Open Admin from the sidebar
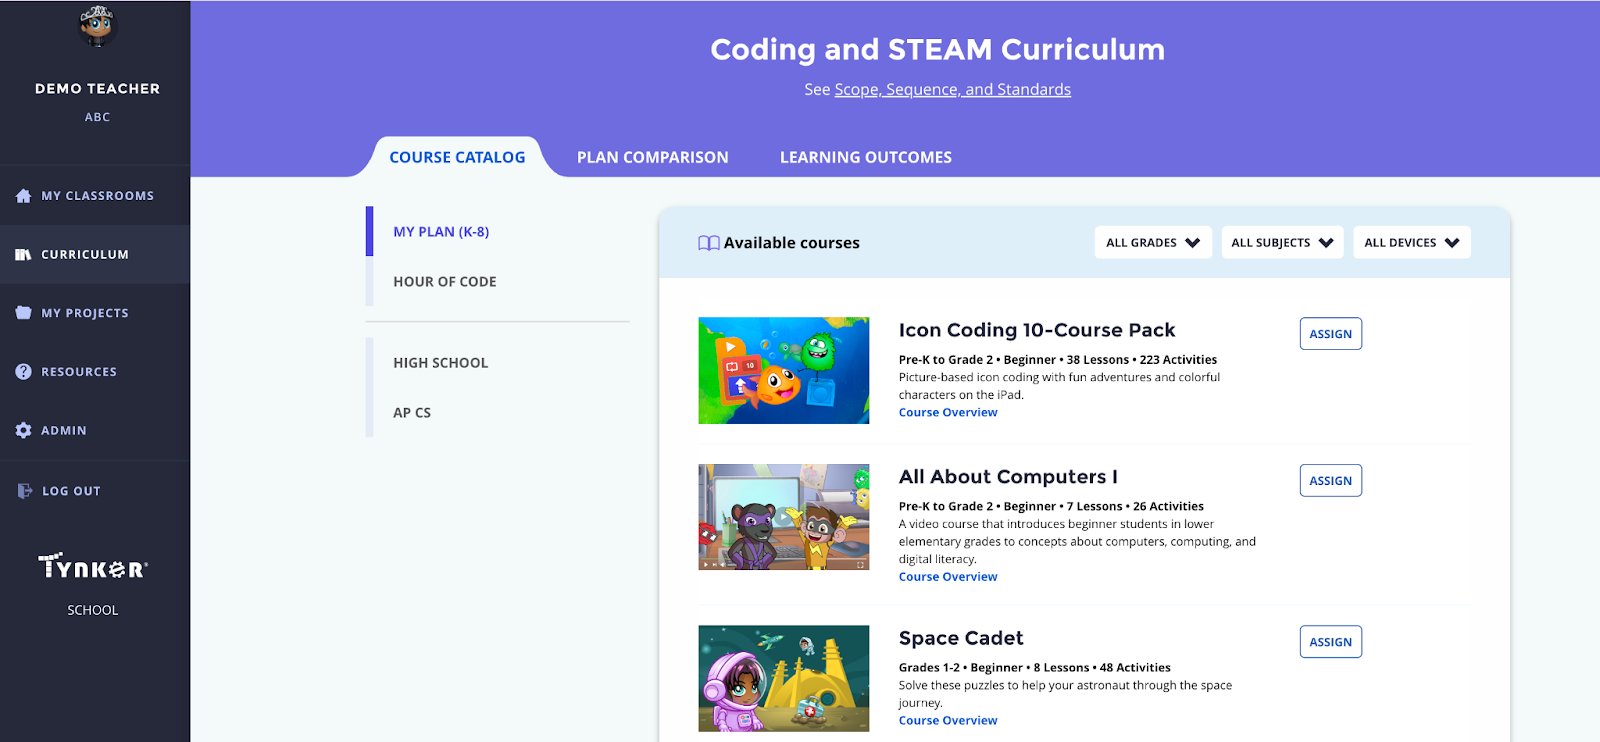 (64, 430)
